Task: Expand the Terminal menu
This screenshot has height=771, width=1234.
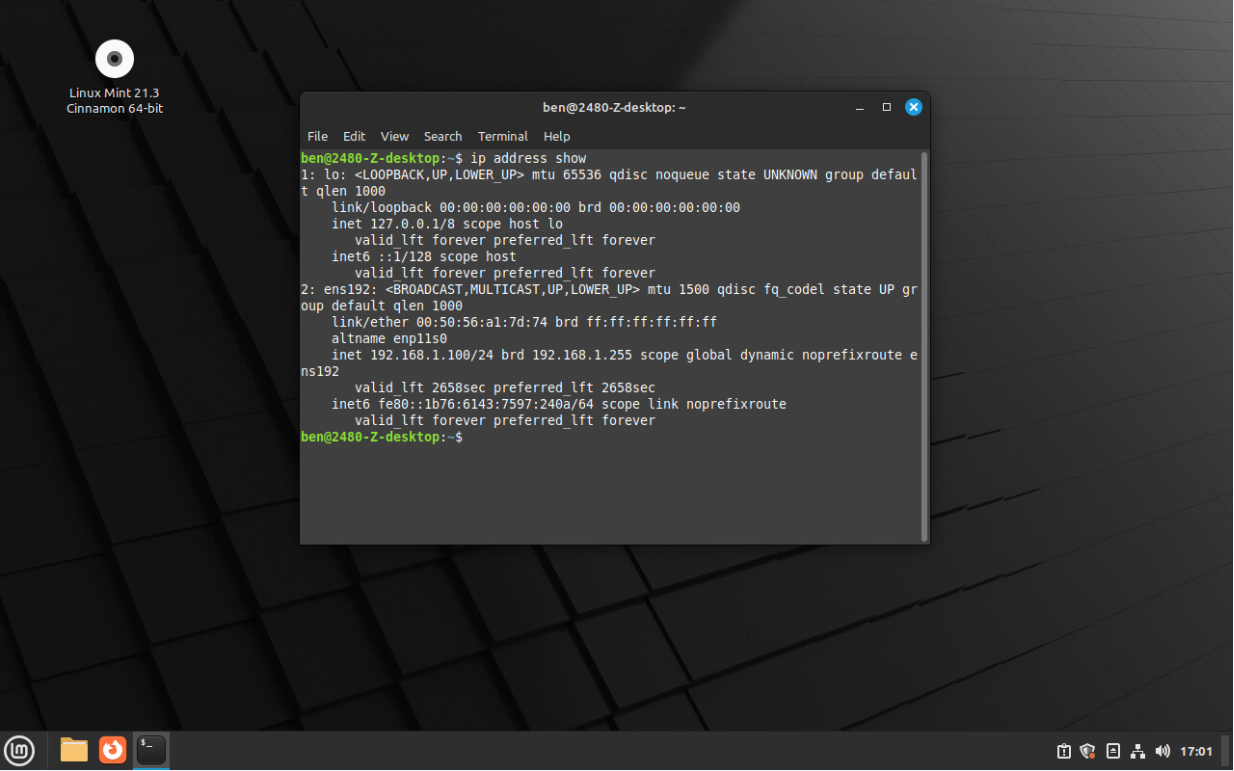Action: pyautogui.click(x=502, y=136)
